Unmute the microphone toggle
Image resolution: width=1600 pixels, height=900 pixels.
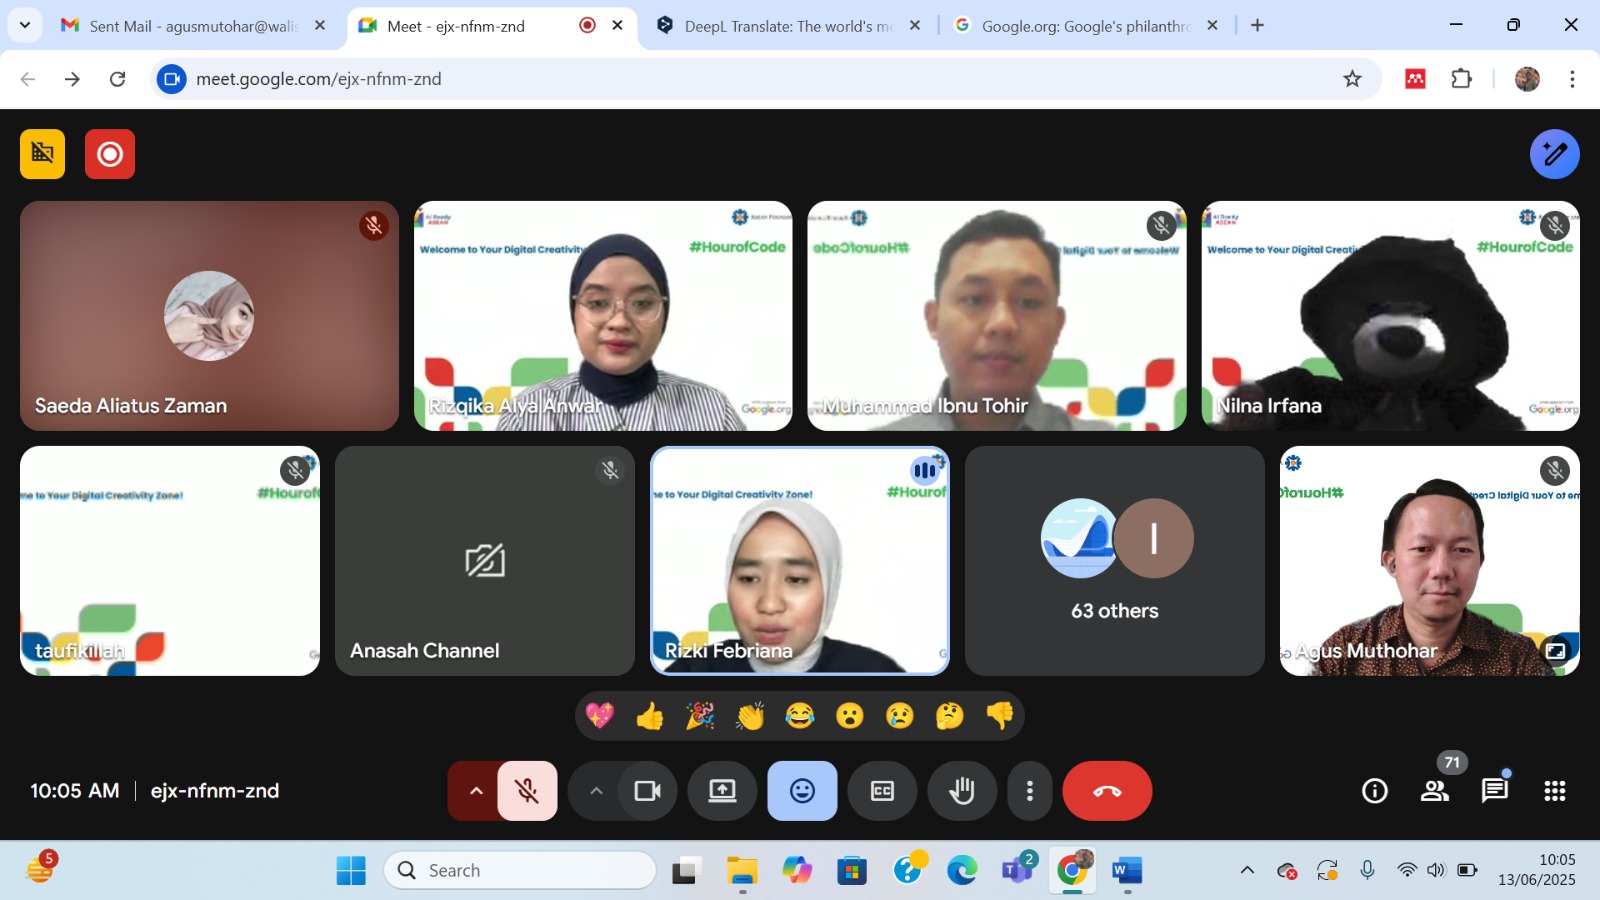click(x=527, y=791)
